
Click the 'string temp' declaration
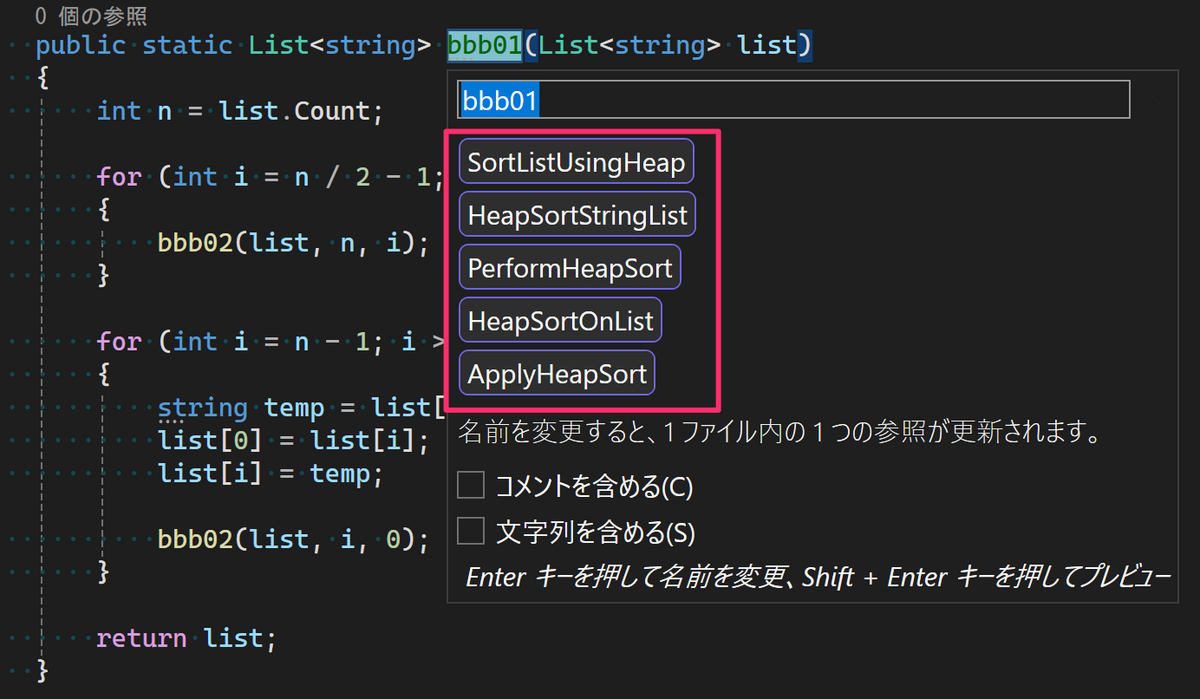pyautogui.click(x=241, y=408)
